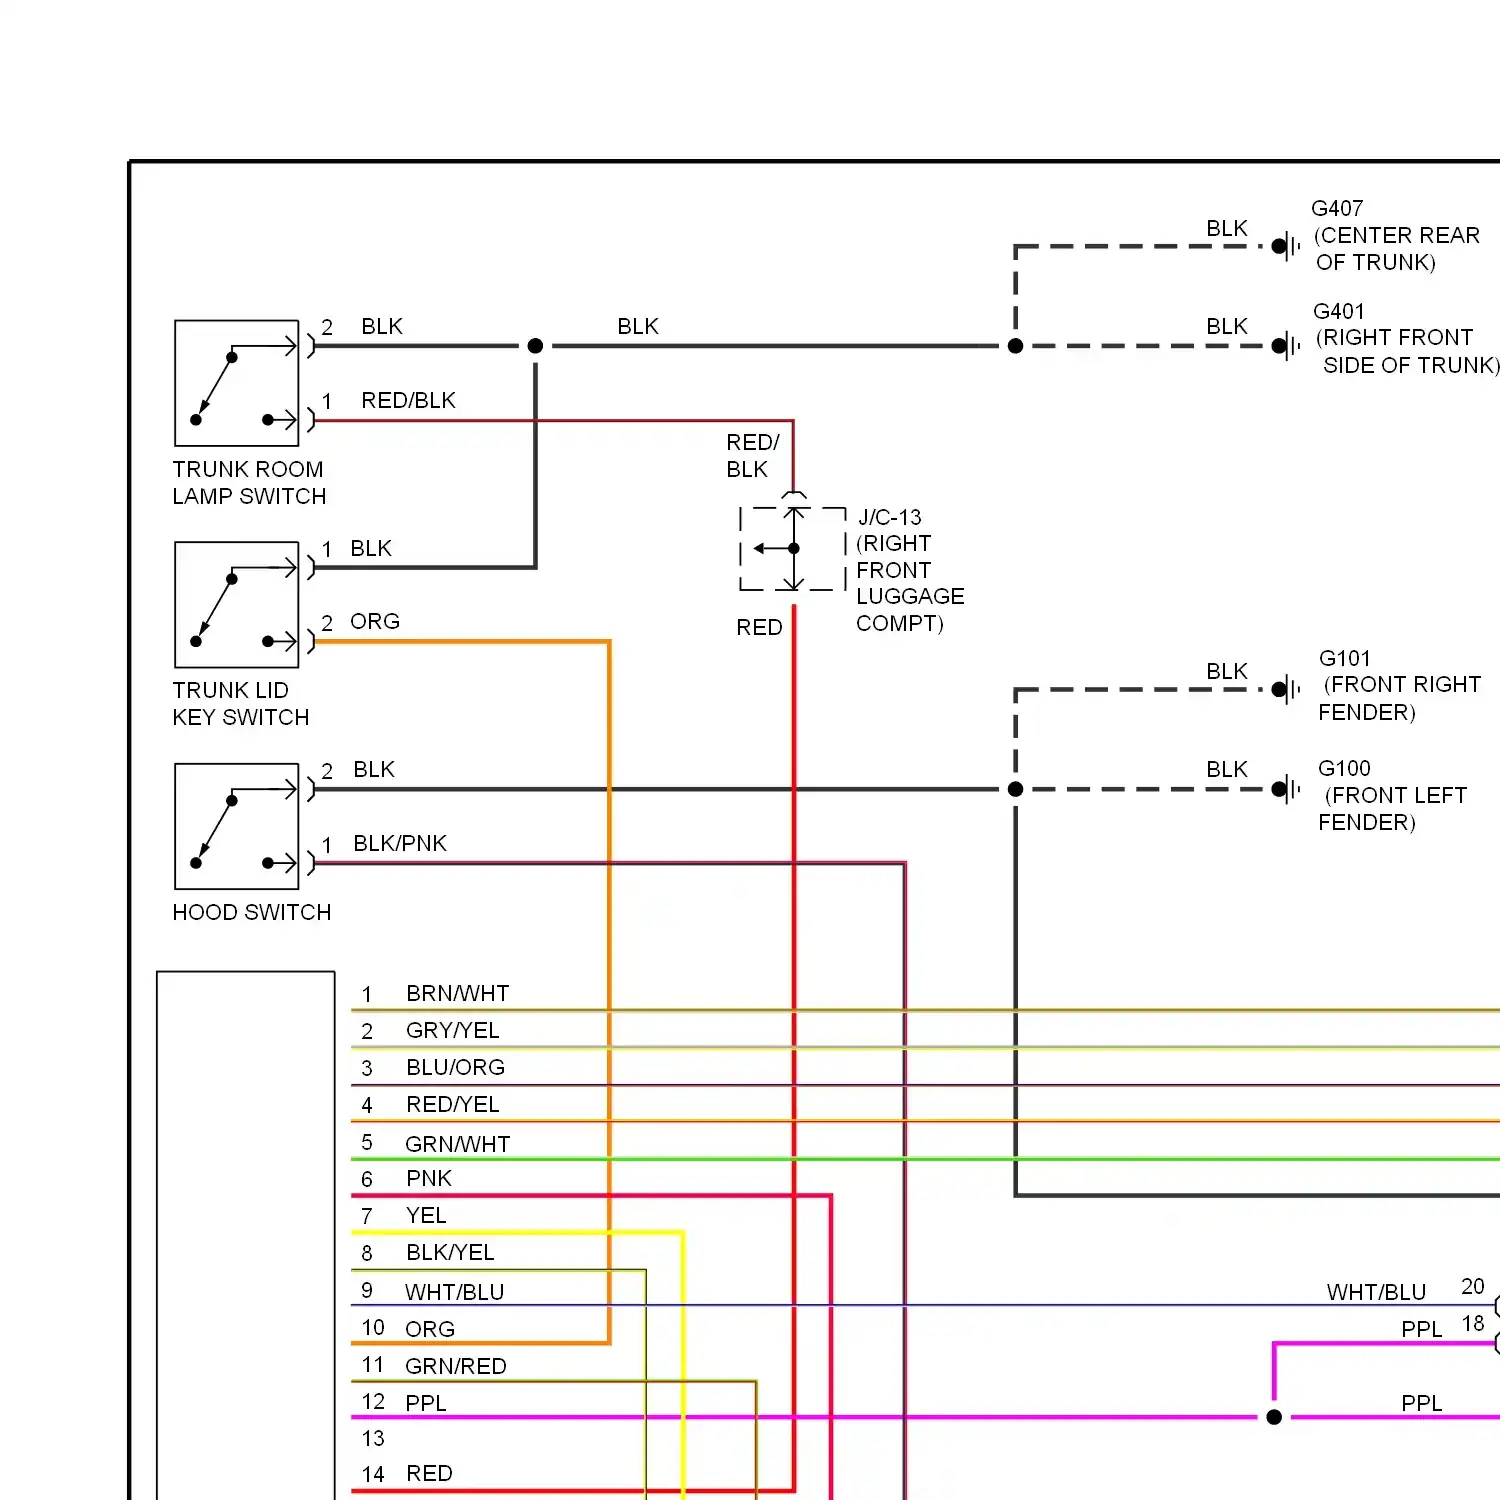Click the pin number 20 at right edge

pyautogui.click(x=1473, y=1286)
